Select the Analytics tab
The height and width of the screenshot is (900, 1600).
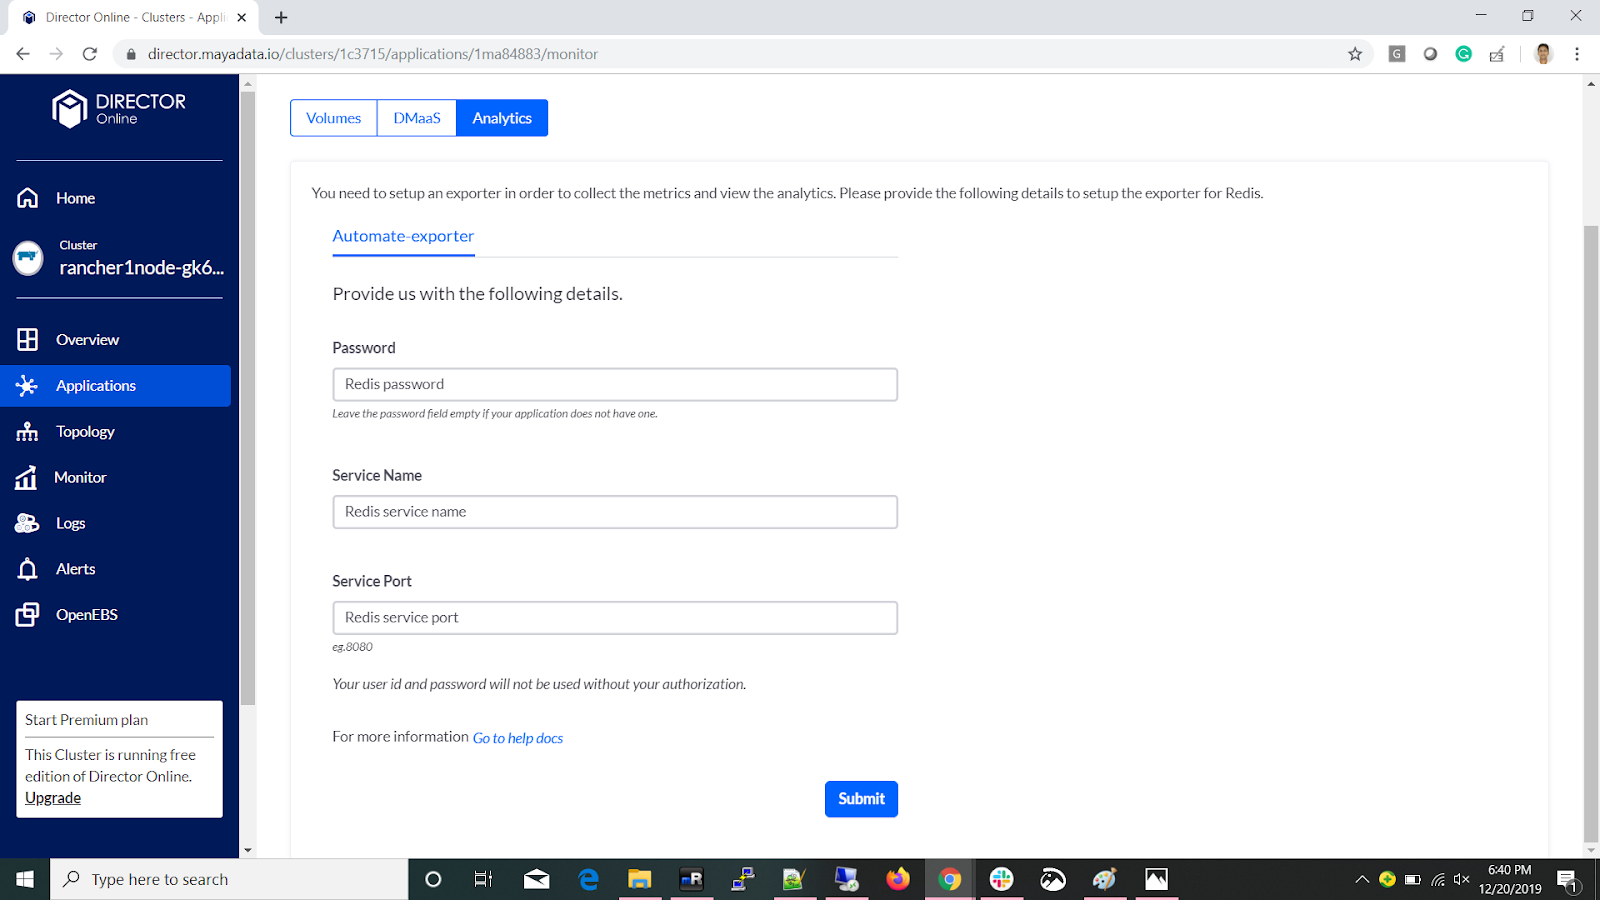(x=502, y=118)
